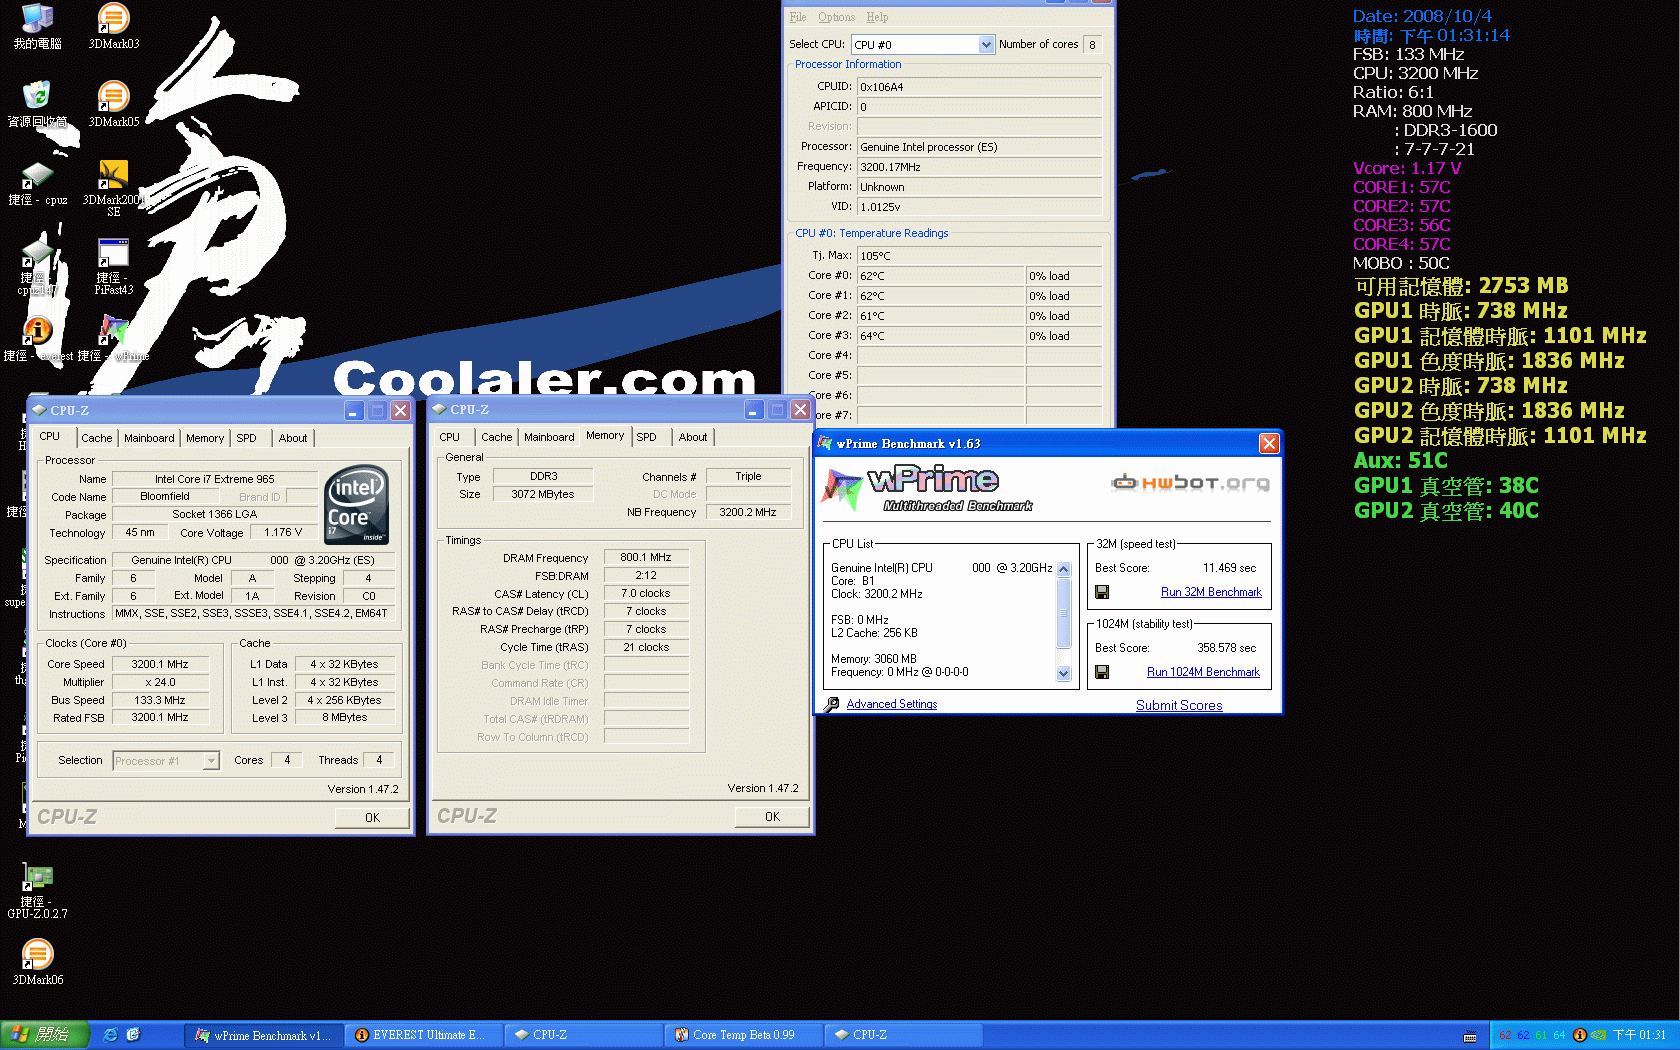The image size is (1680, 1050).
Task: Switch to About tab in left CPU-Z window
Action: coord(293,438)
